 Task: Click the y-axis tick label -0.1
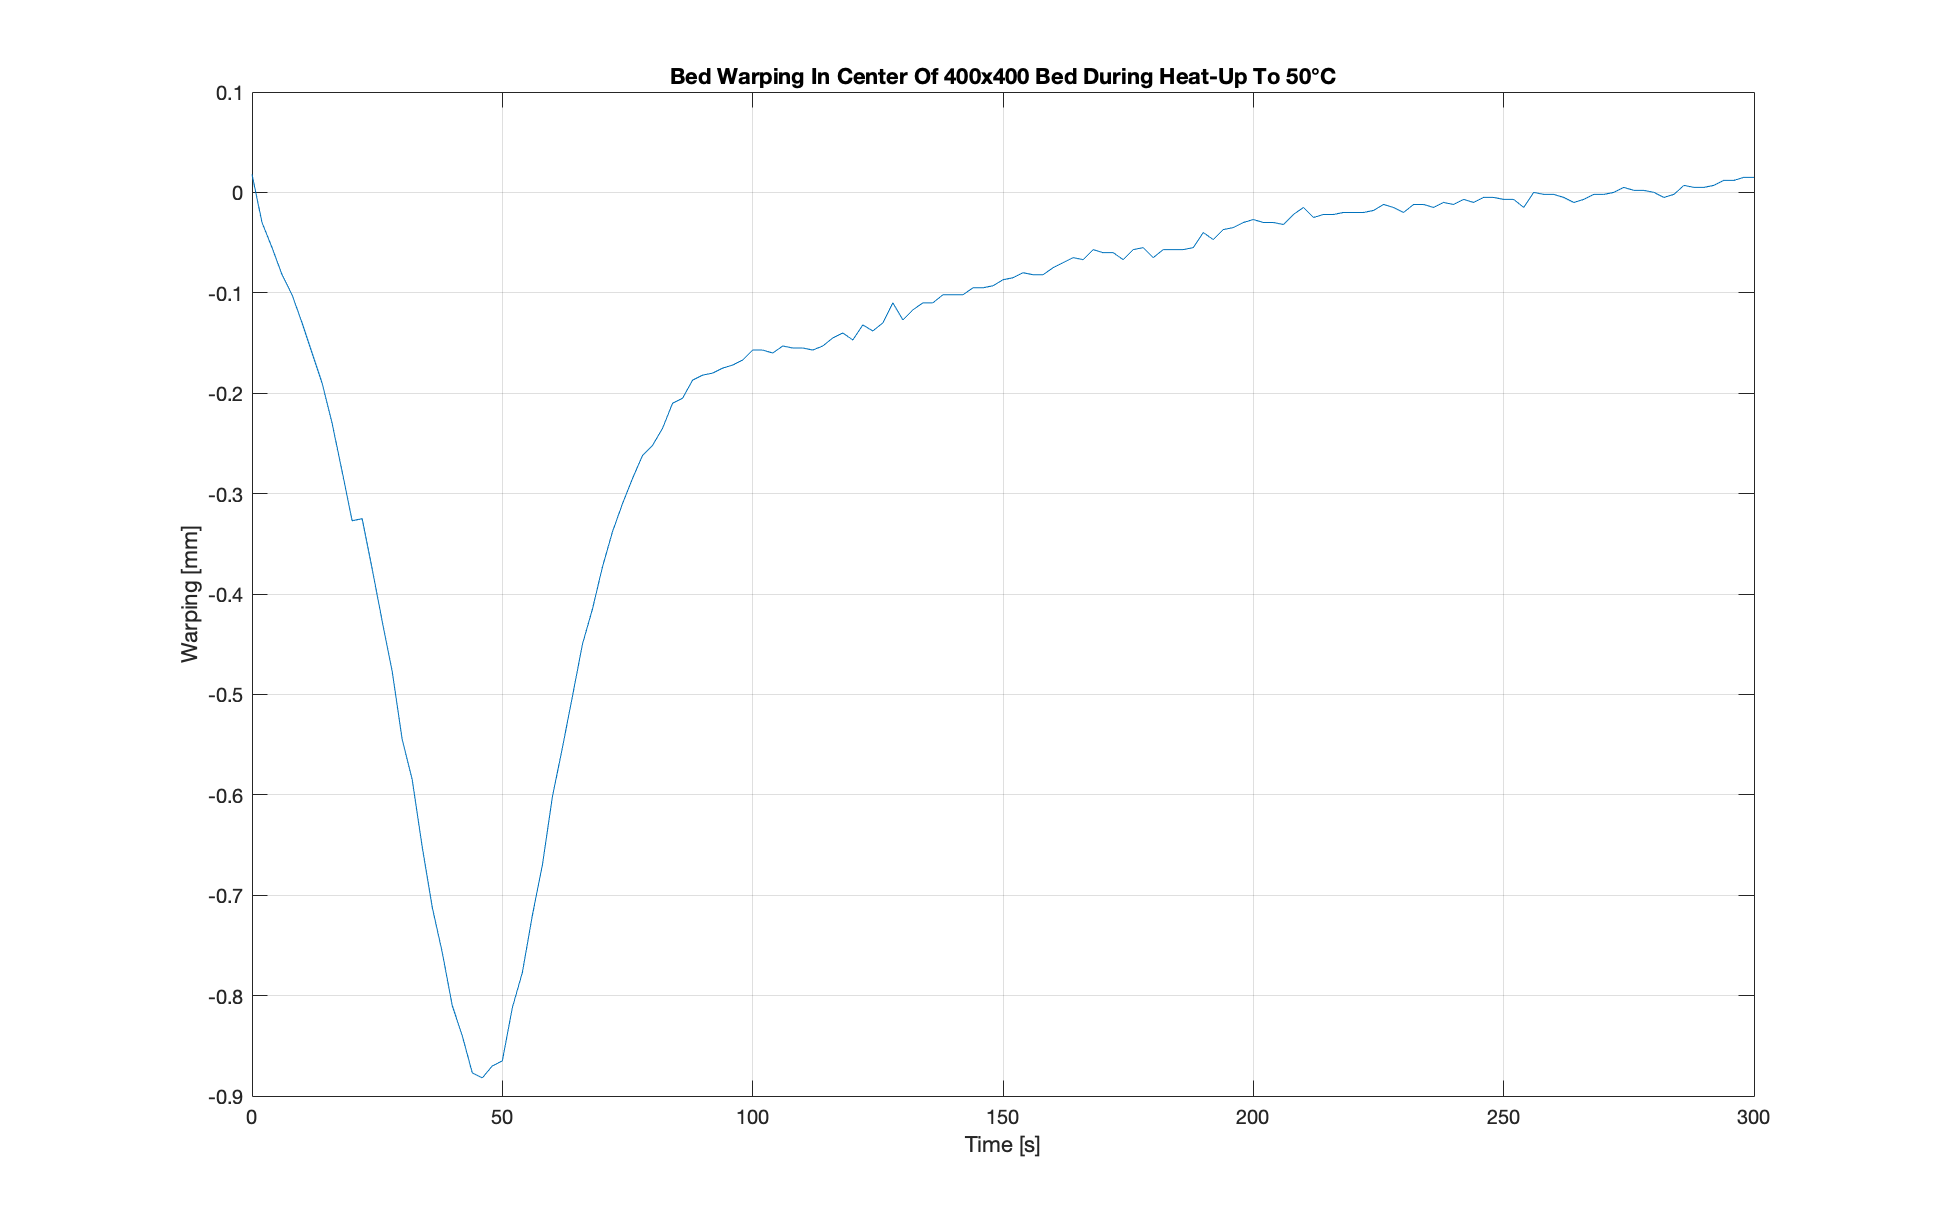pos(225,293)
